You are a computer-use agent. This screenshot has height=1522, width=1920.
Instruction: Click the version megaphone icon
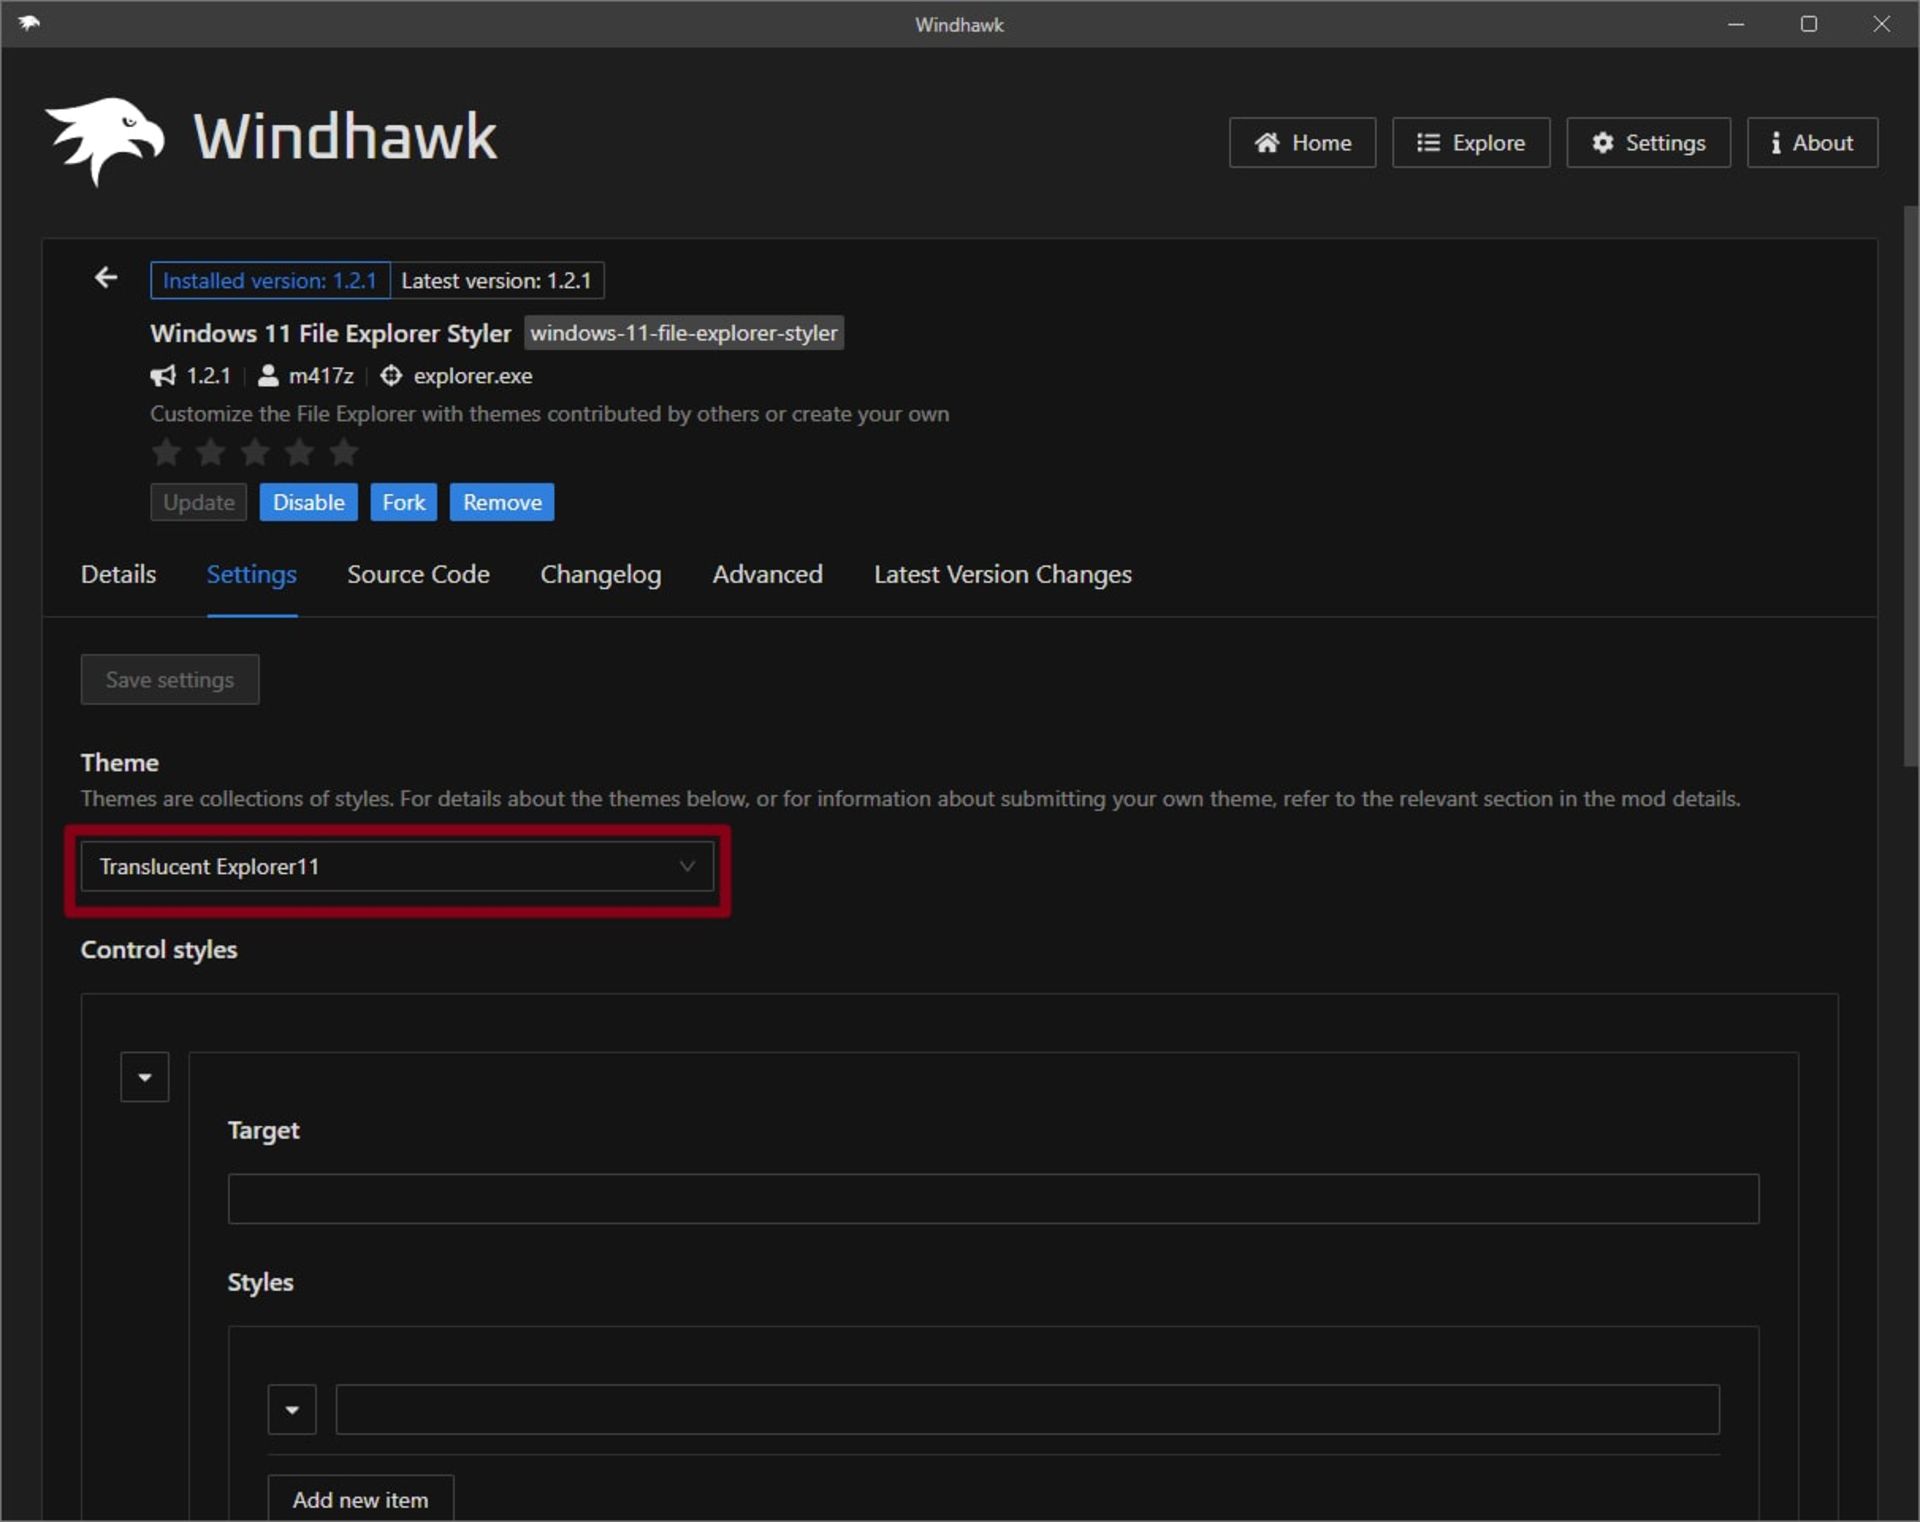click(x=163, y=376)
